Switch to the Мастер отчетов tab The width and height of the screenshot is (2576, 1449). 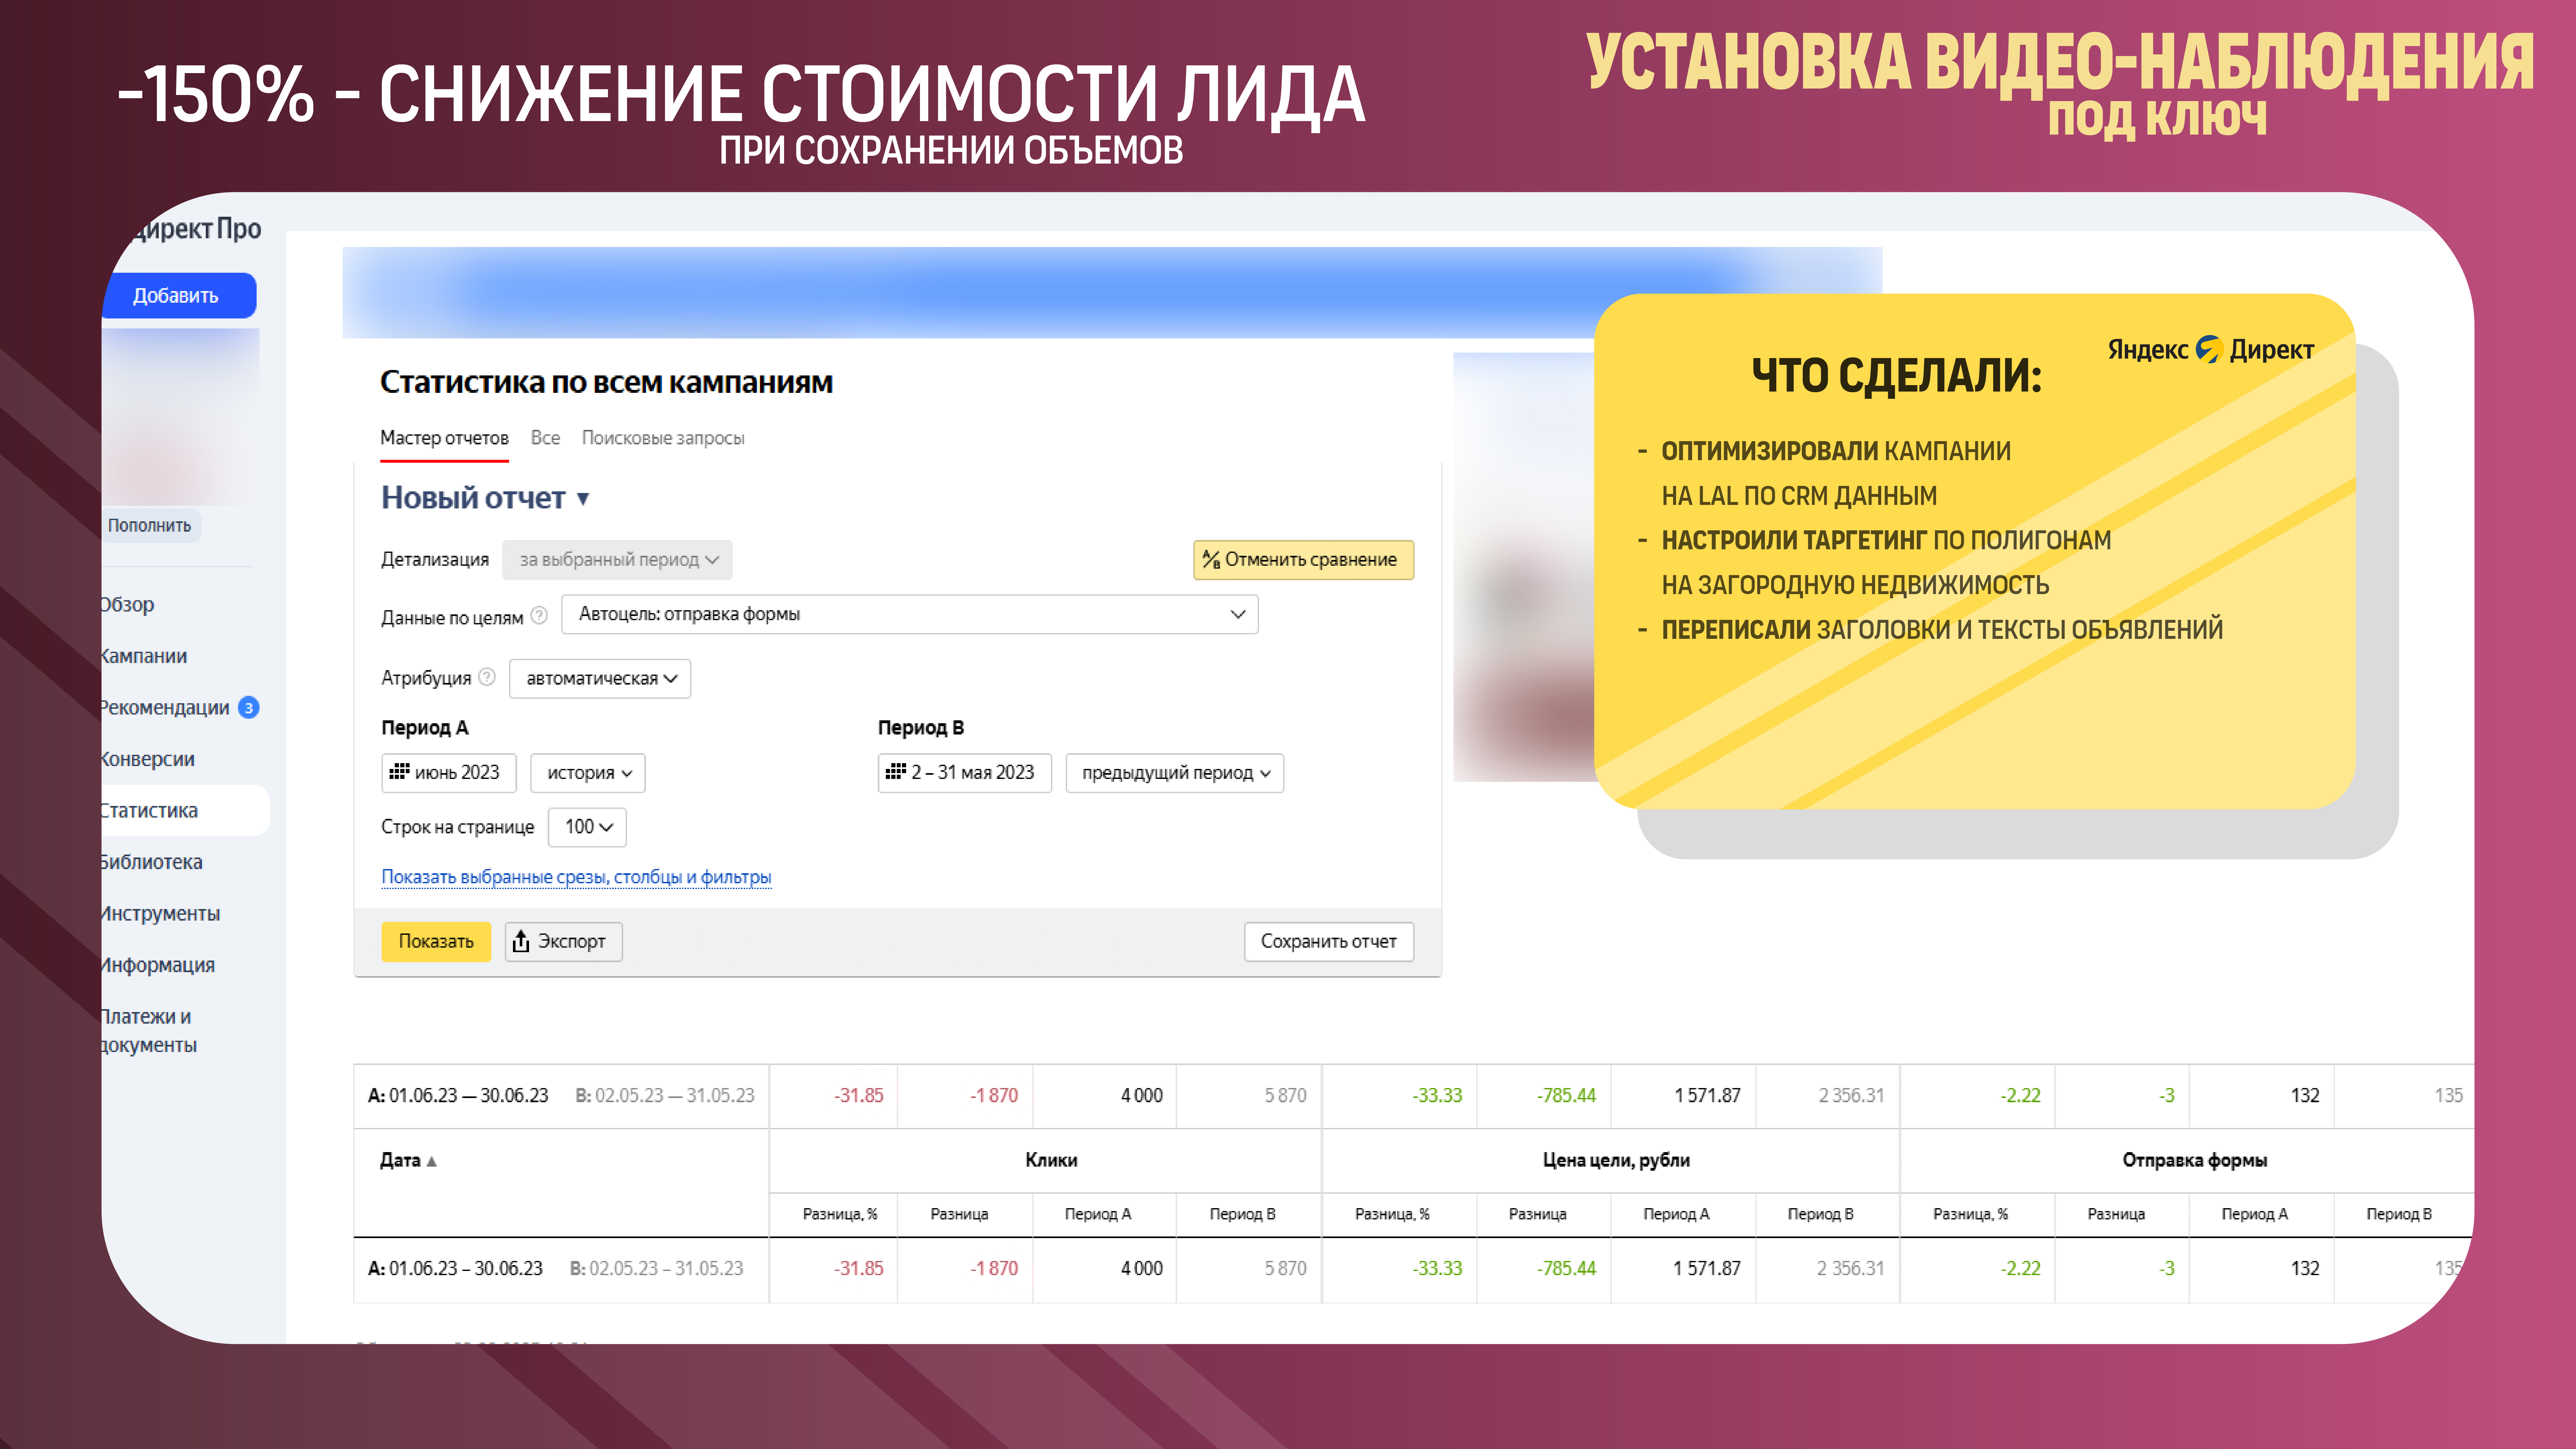(x=444, y=438)
